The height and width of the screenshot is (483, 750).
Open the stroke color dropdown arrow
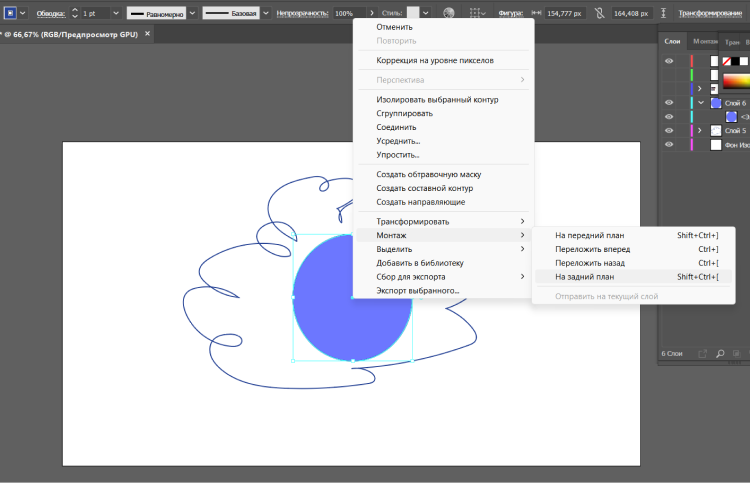click(x=22, y=13)
